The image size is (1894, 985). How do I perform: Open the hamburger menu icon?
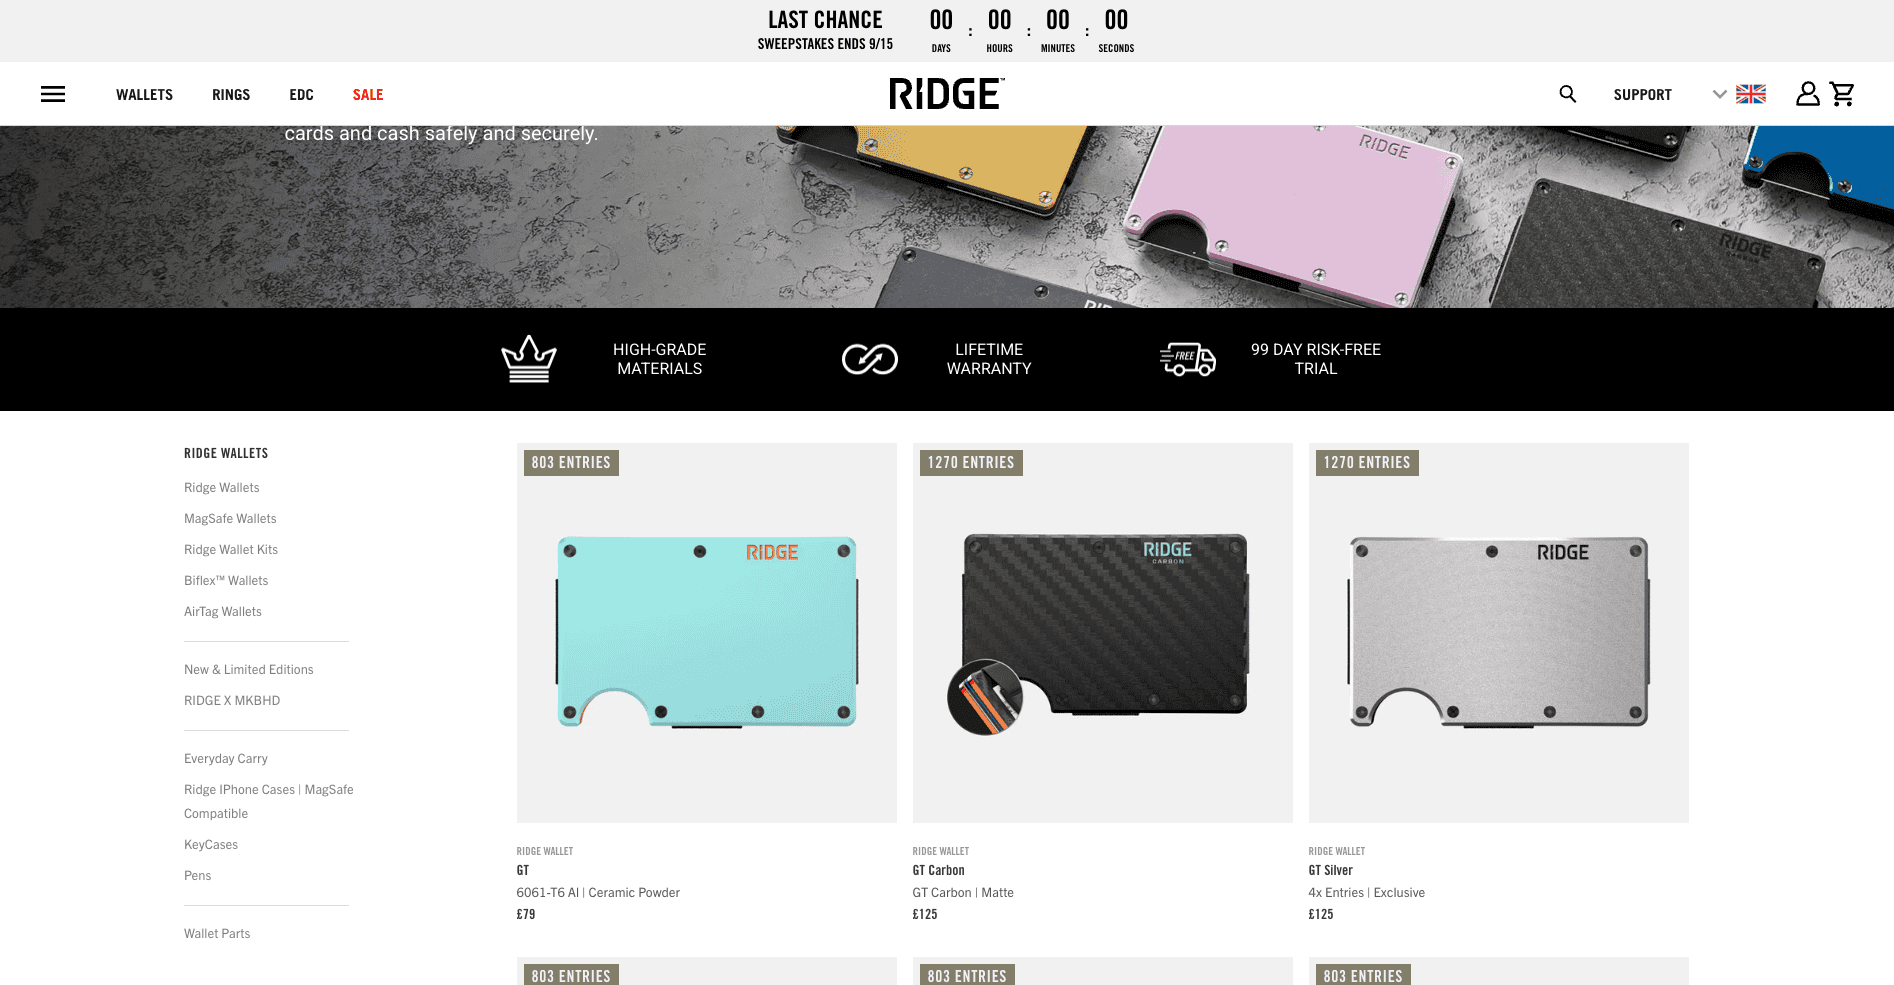click(53, 94)
